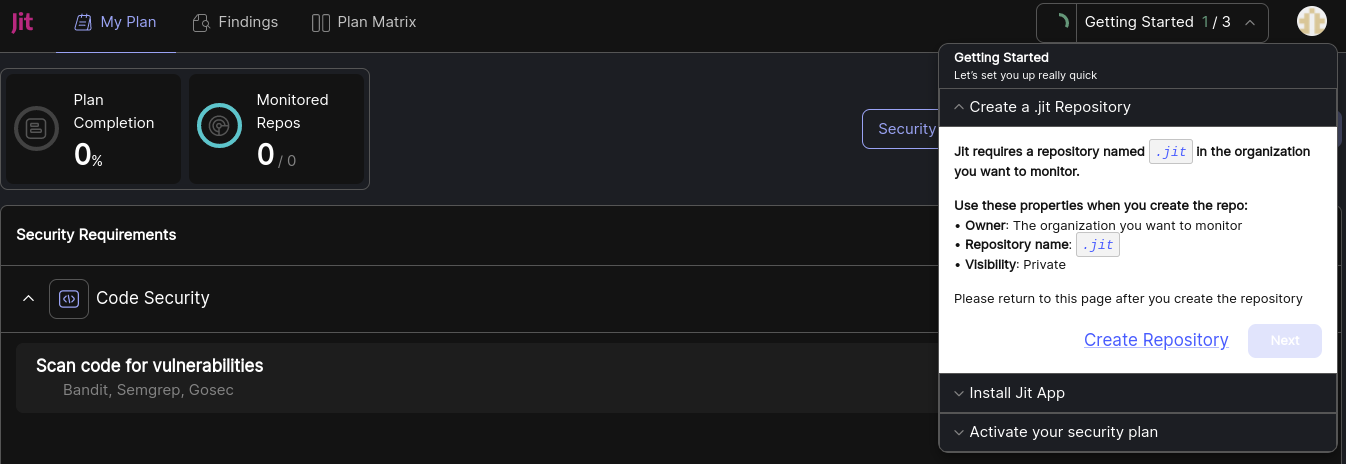Click the Plan Completion circle icon
Image resolution: width=1346 pixels, height=464 pixels.
[36, 128]
